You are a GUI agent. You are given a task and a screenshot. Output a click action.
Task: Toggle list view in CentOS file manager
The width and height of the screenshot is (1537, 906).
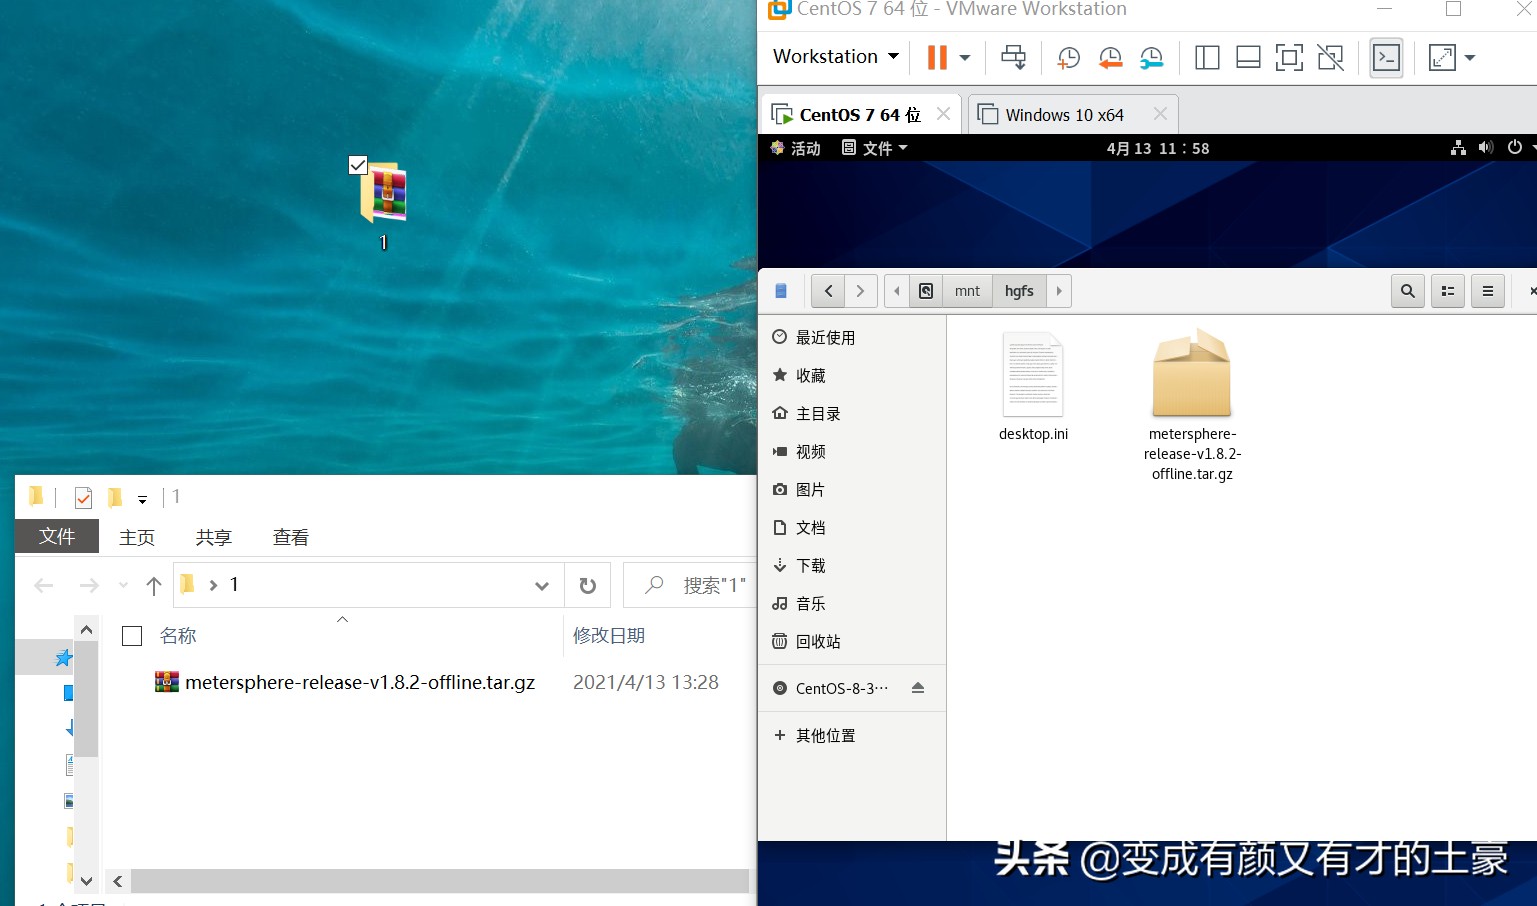click(1448, 291)
